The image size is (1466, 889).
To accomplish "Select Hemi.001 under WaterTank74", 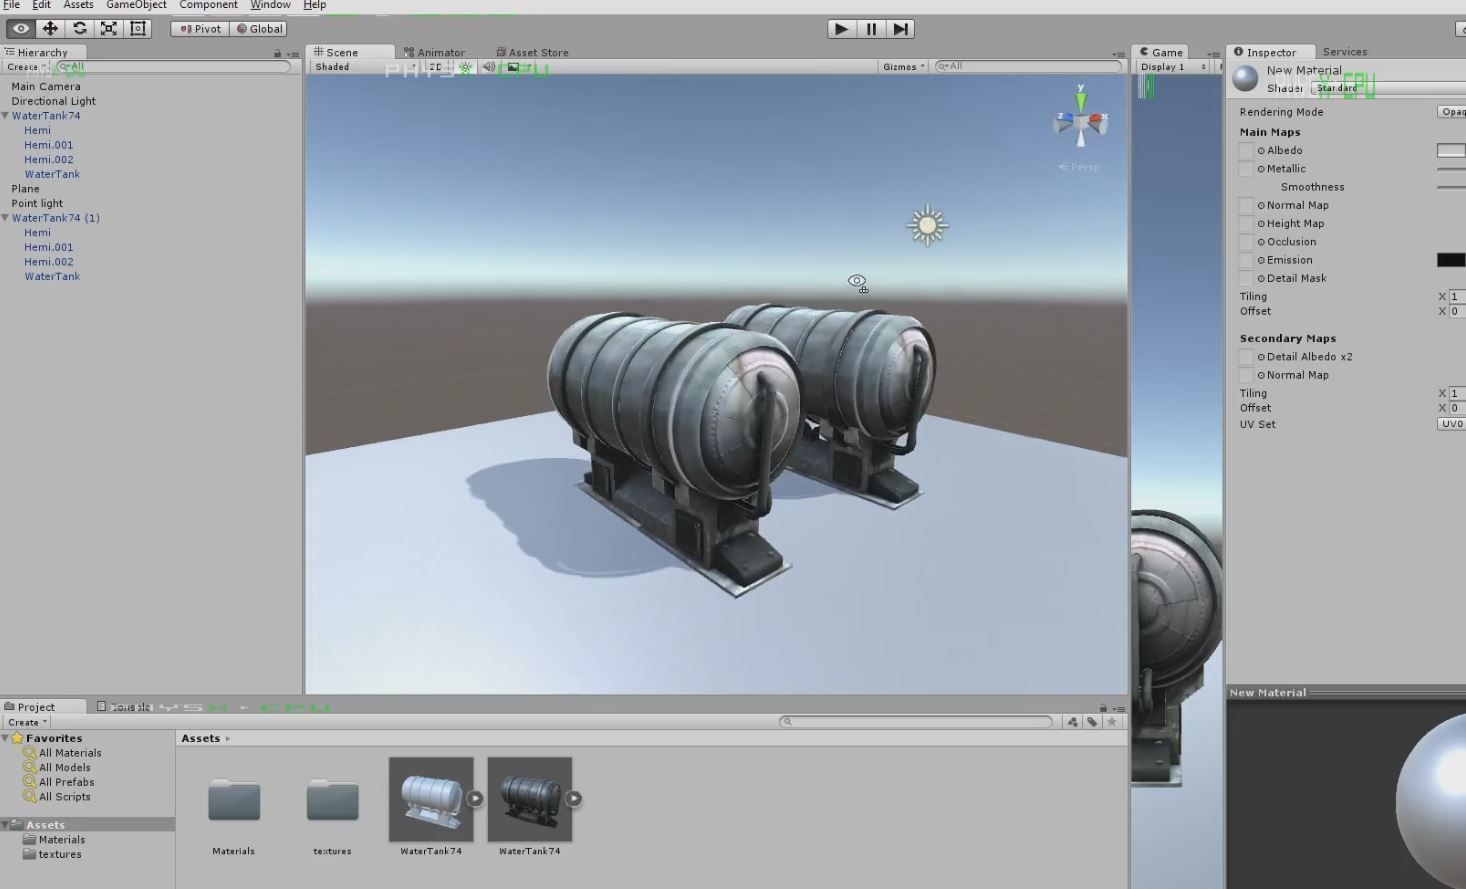I will click(x=49, y=145).
